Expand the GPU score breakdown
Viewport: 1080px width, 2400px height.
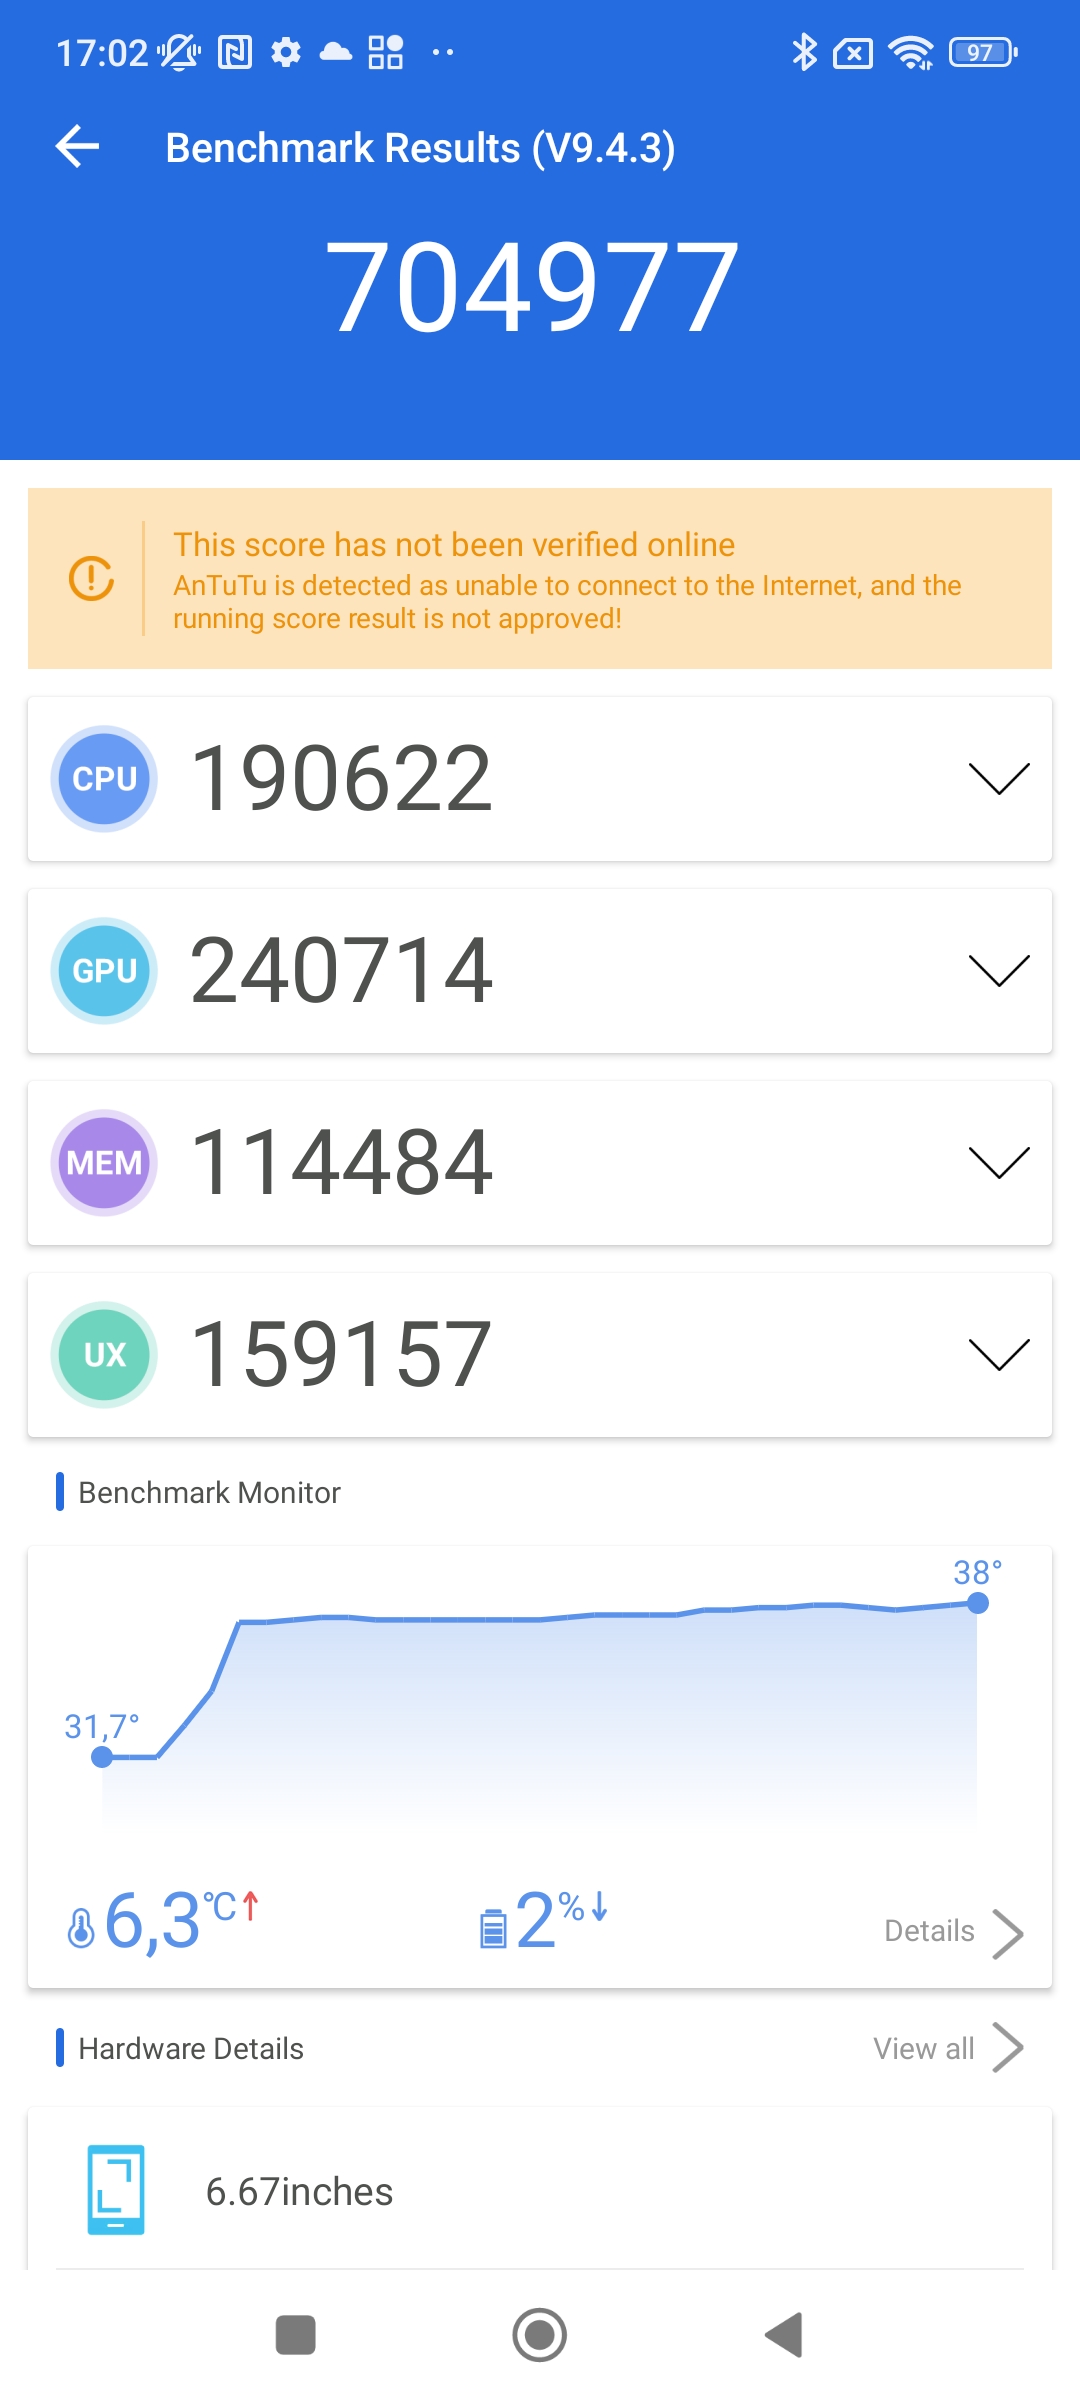[x=998, y=971]
